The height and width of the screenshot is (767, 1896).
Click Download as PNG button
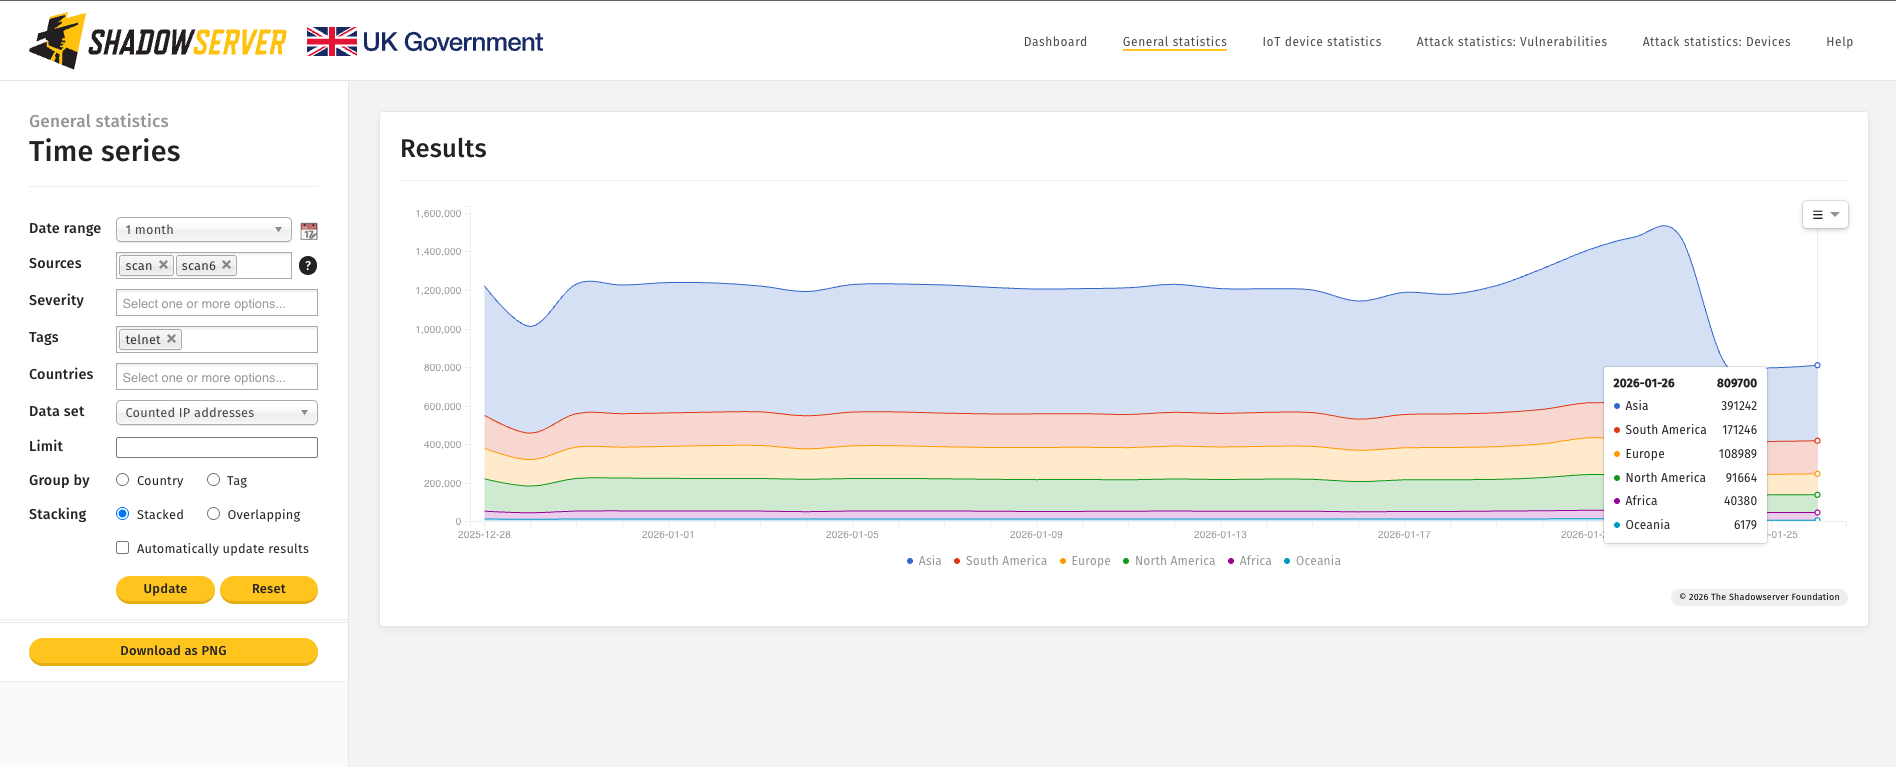coord(173,651)
